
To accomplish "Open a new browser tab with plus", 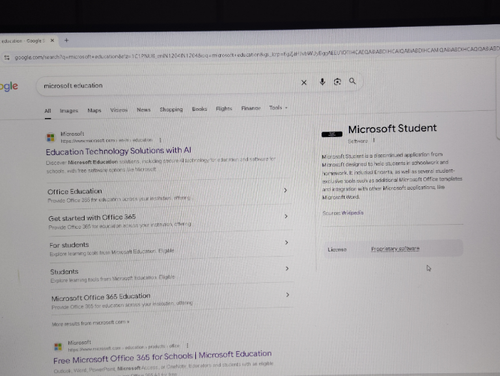I will (x=66, y=40).
